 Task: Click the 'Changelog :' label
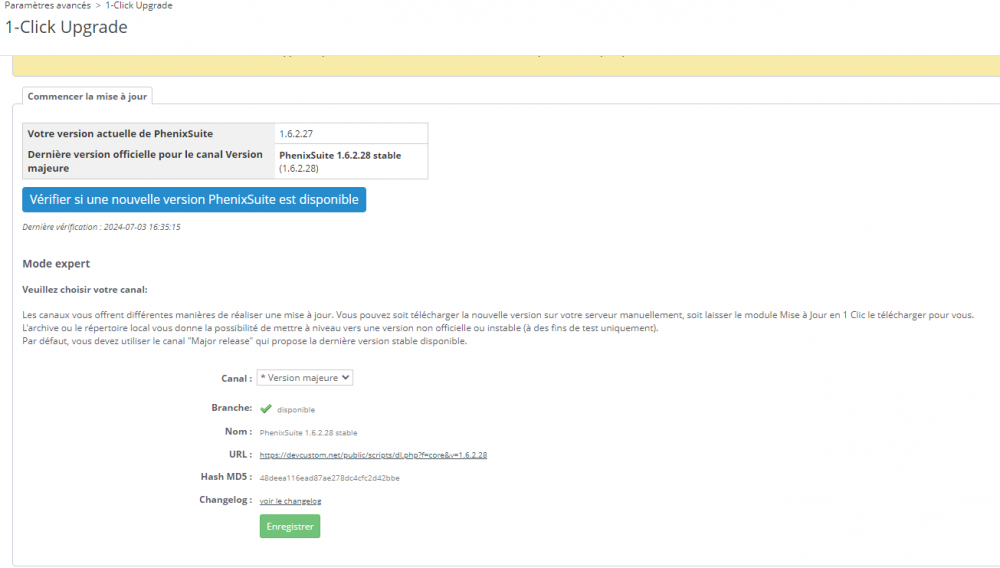(226, 500)
